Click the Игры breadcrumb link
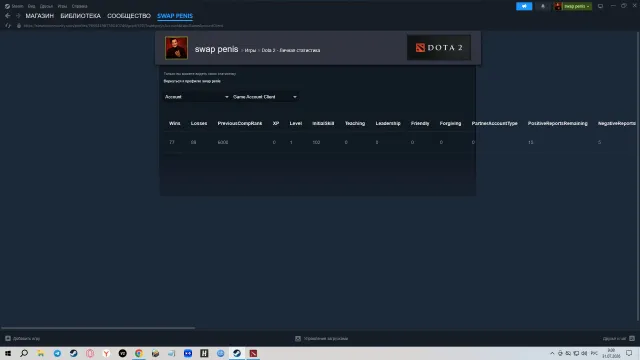This screenshot has width=640, height=360. click(x=250, y=50)
